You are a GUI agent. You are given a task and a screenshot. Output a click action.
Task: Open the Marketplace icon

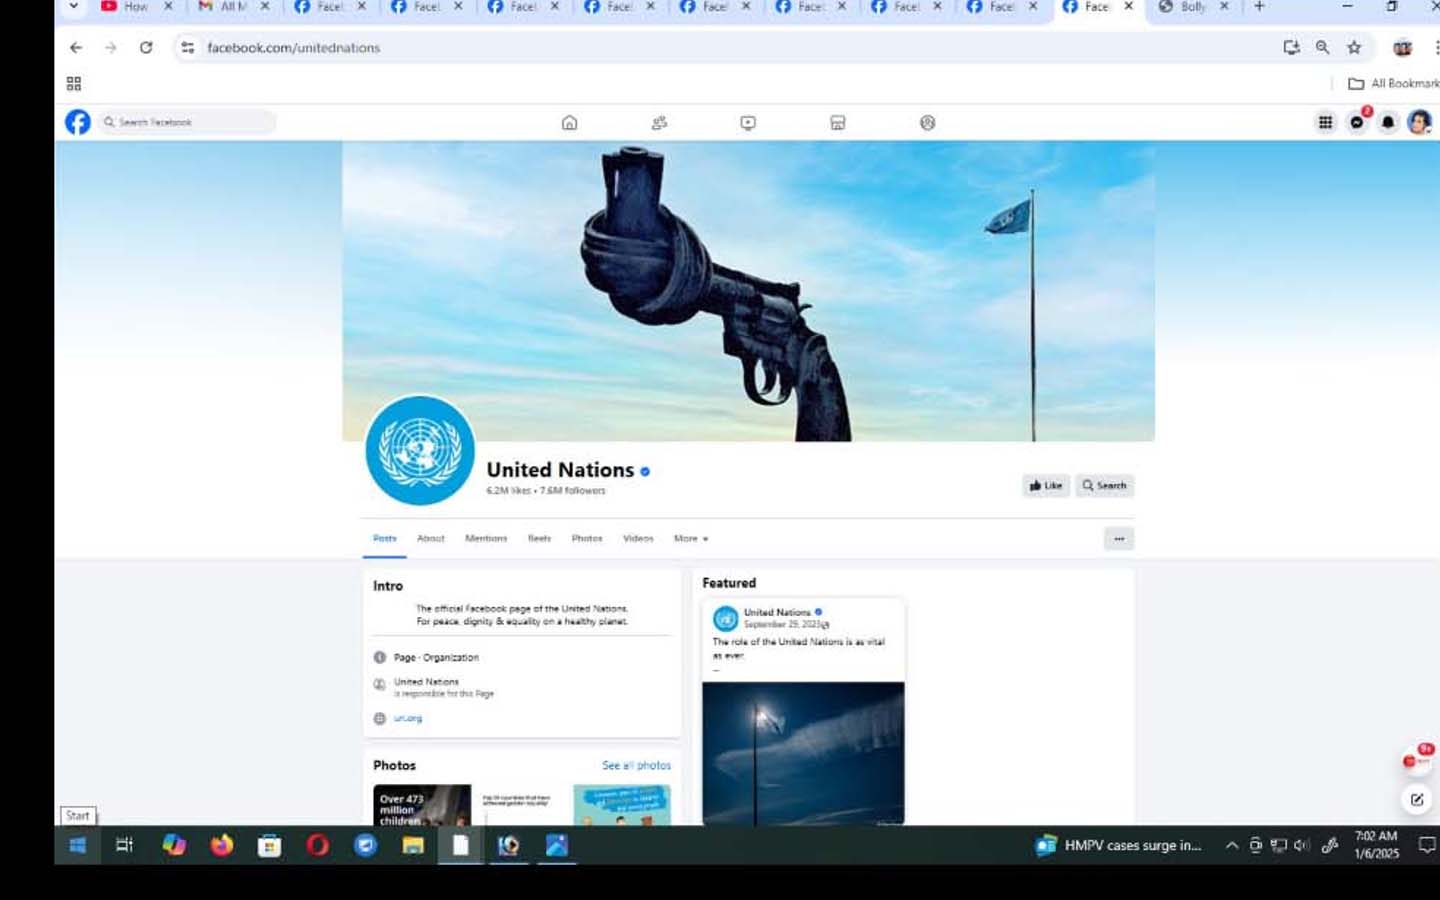click(x=838, y=123)
